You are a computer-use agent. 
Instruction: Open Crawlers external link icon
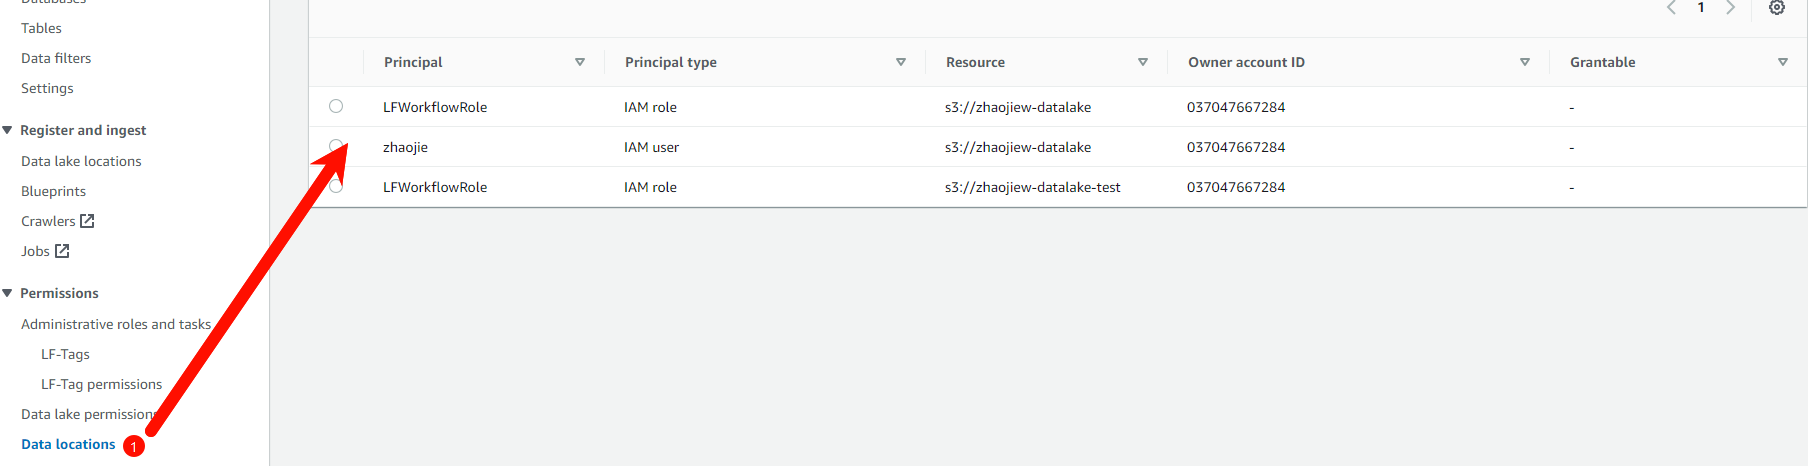coord(87,221)
